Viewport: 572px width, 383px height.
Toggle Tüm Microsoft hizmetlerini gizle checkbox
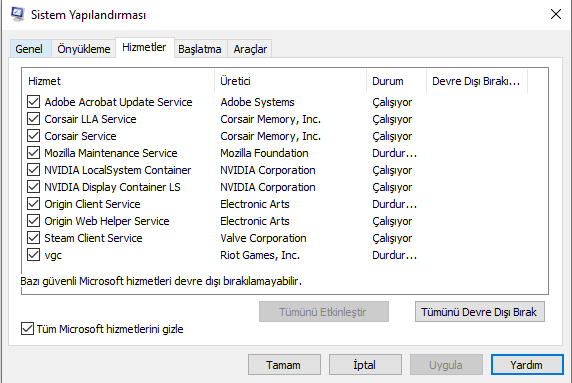(27, 329)
